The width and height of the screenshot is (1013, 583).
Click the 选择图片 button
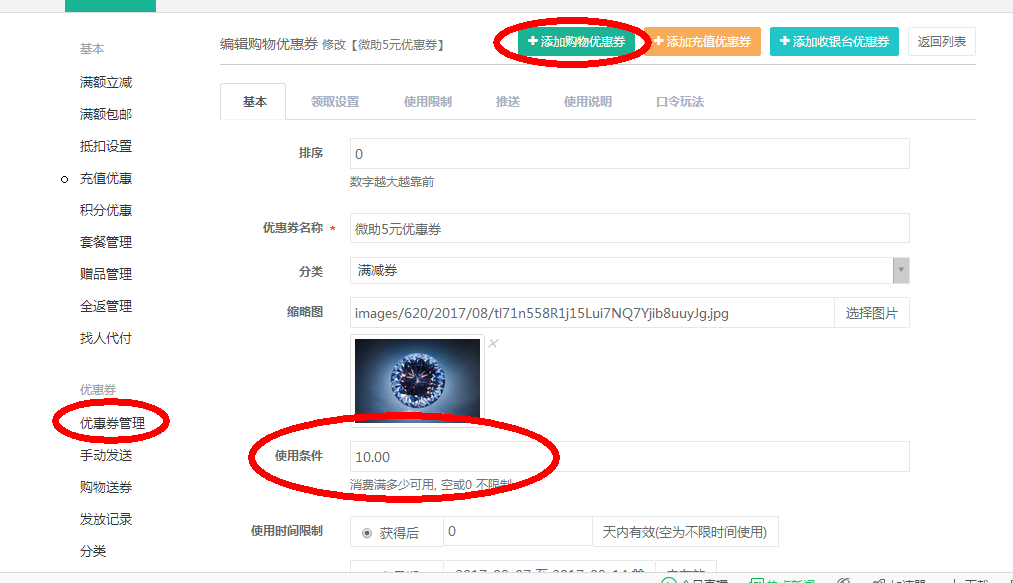click(871, 313)
